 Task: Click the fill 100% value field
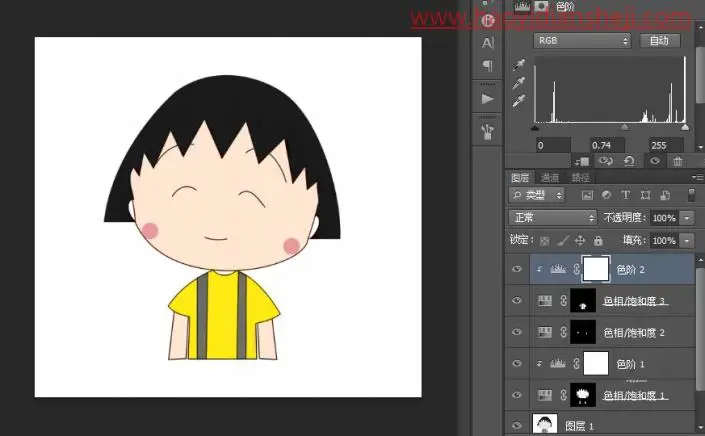tap(664, 241)
